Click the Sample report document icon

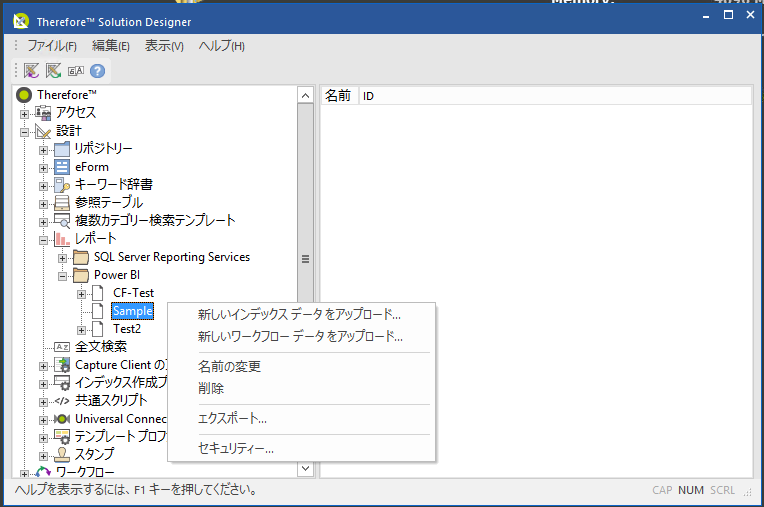(98, 311)
